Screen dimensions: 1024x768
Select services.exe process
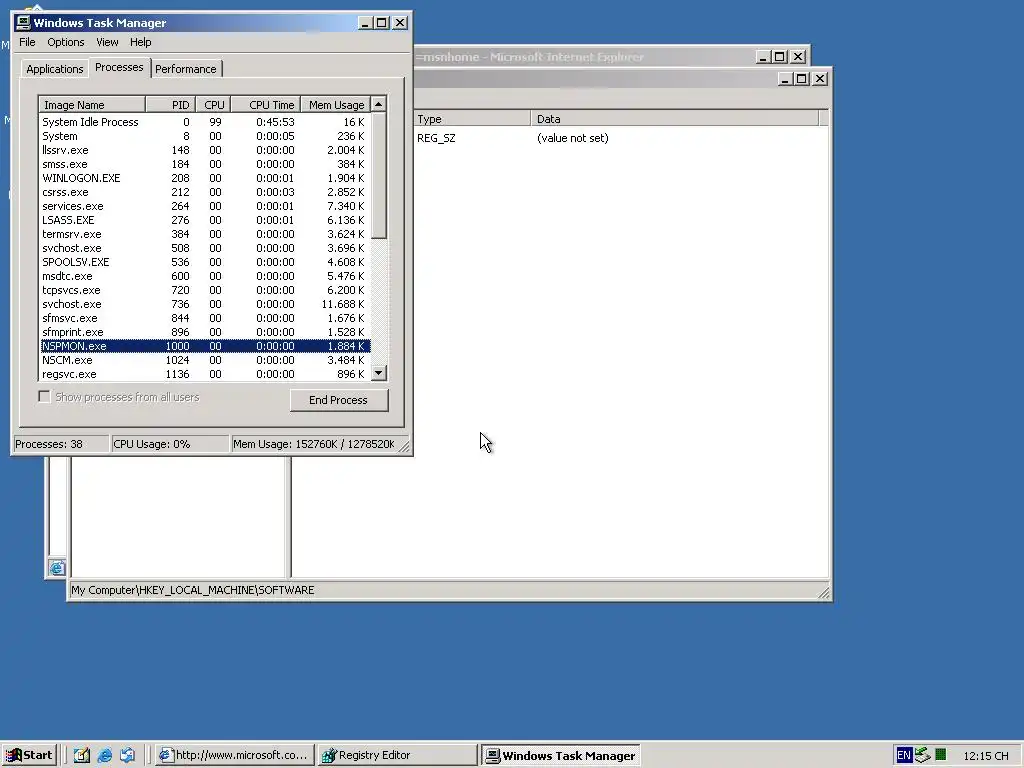click(205, 206)
